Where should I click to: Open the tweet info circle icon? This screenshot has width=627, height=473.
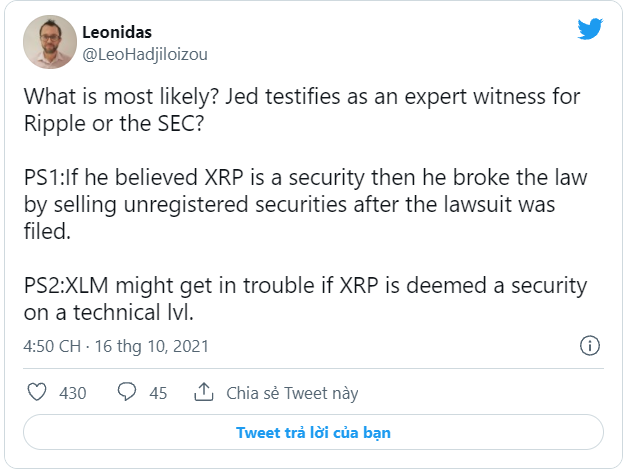590,346
